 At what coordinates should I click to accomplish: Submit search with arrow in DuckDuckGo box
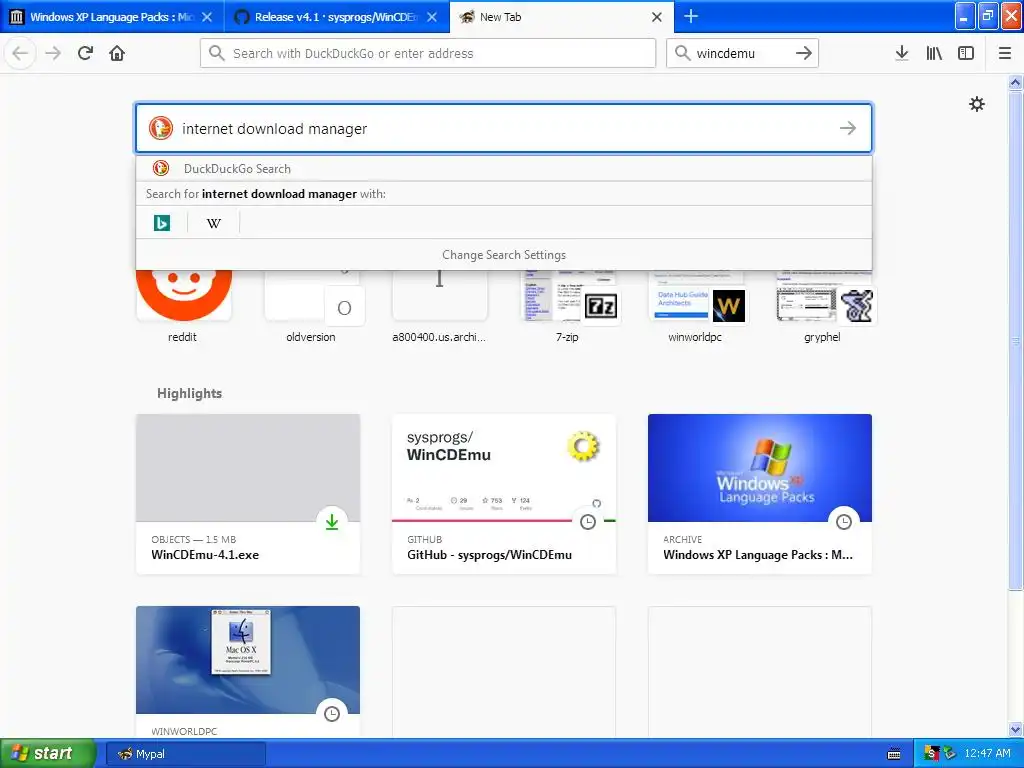coord(847,128)
